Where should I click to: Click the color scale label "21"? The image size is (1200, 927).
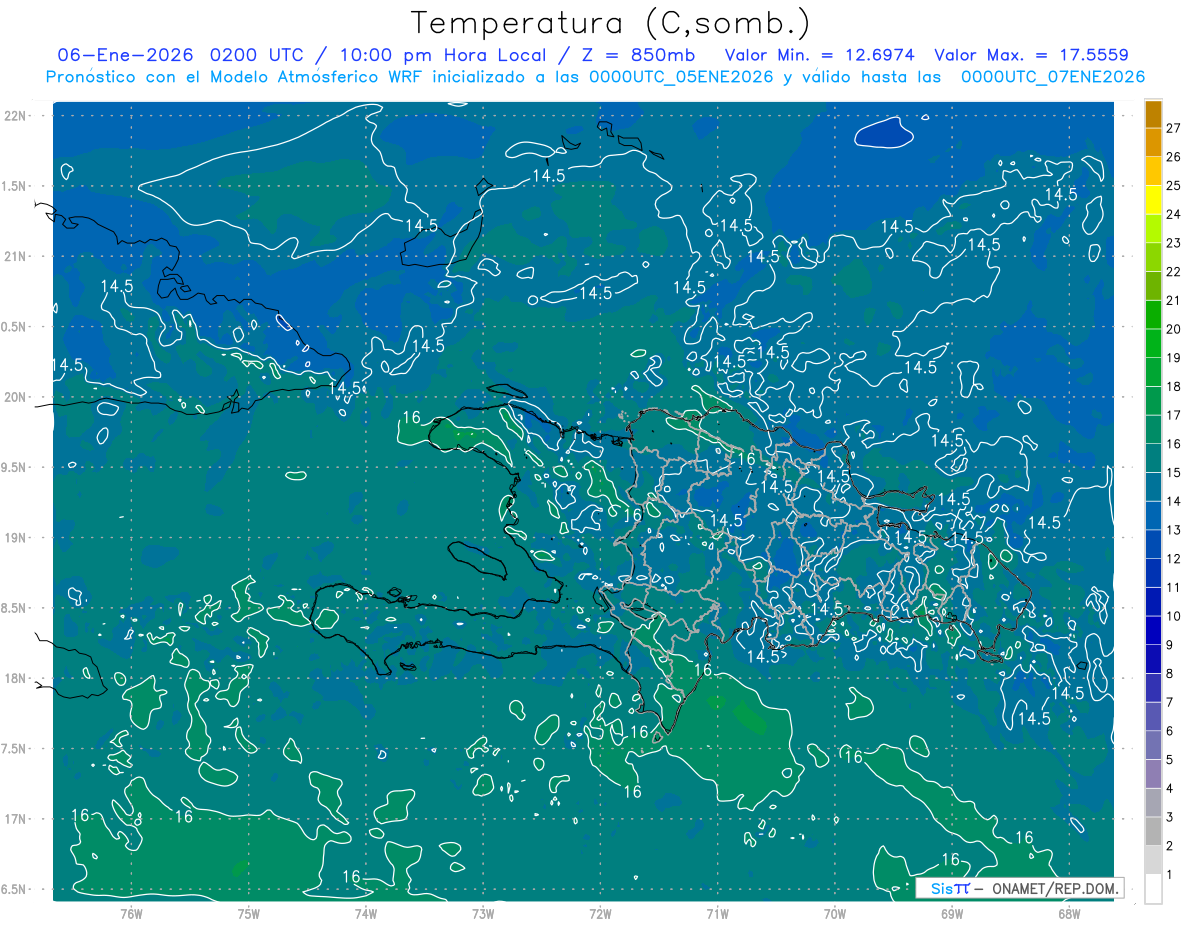click(1174, 300)
